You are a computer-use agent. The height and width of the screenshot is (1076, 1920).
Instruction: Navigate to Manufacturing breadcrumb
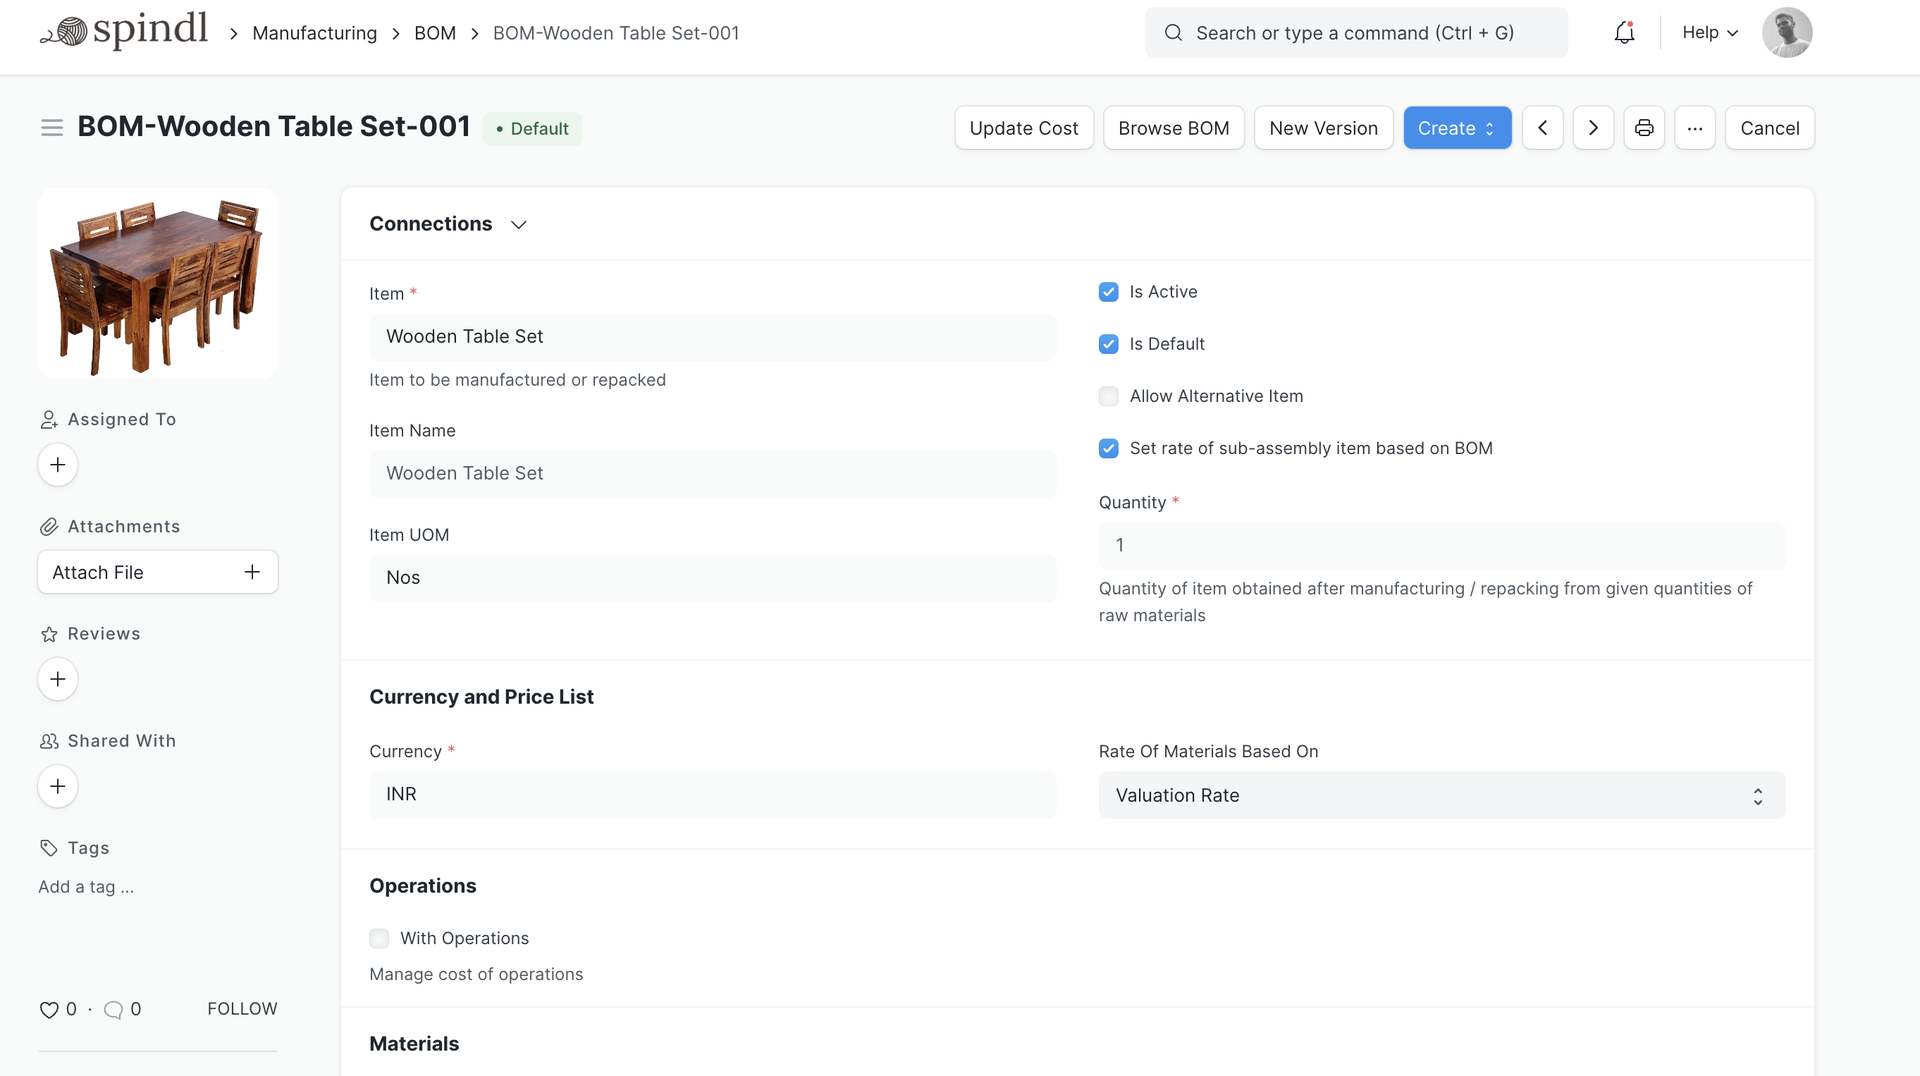314,33
